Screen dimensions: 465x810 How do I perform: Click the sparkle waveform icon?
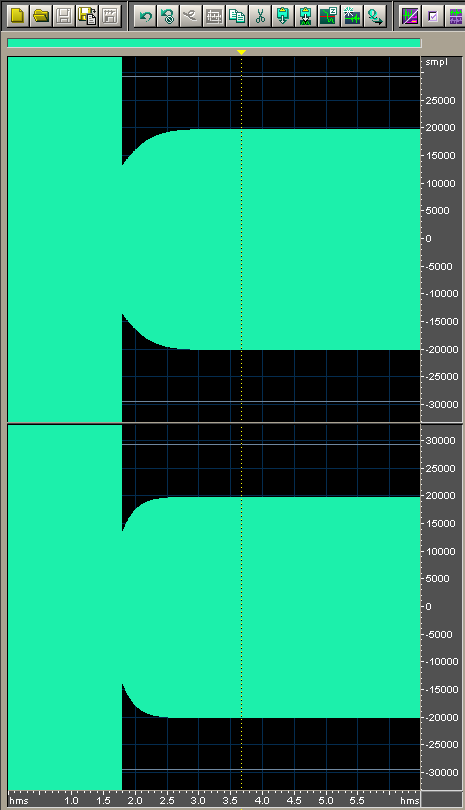[x=351, y=16]
